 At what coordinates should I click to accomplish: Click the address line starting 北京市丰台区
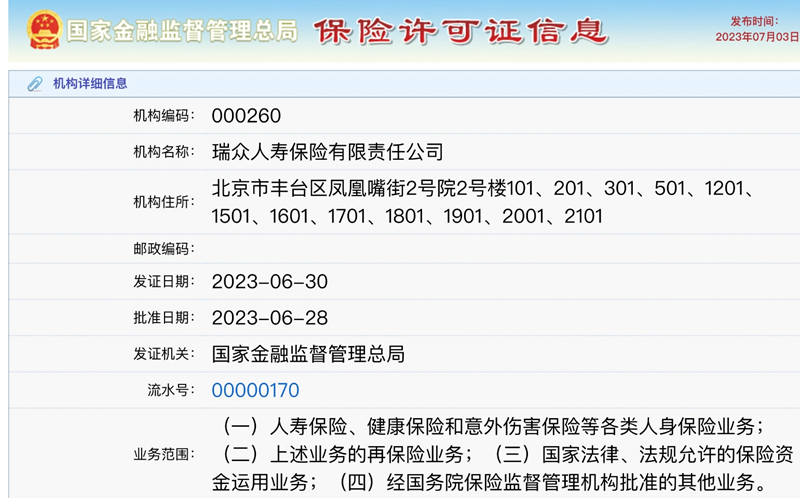(484, 189)
